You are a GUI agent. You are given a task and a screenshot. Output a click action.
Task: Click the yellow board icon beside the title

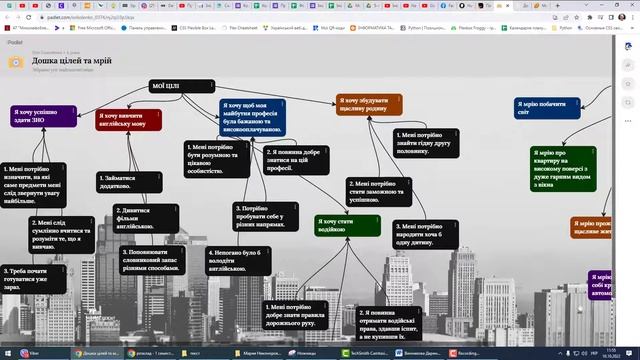pos(16,62)
